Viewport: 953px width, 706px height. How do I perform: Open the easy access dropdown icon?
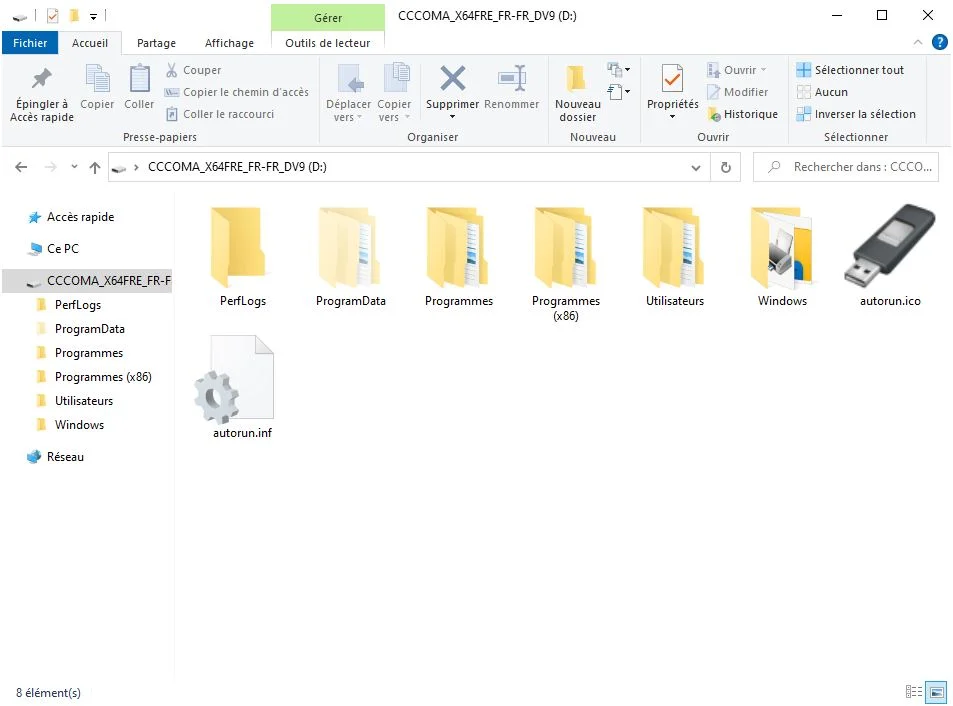[619, 92]
